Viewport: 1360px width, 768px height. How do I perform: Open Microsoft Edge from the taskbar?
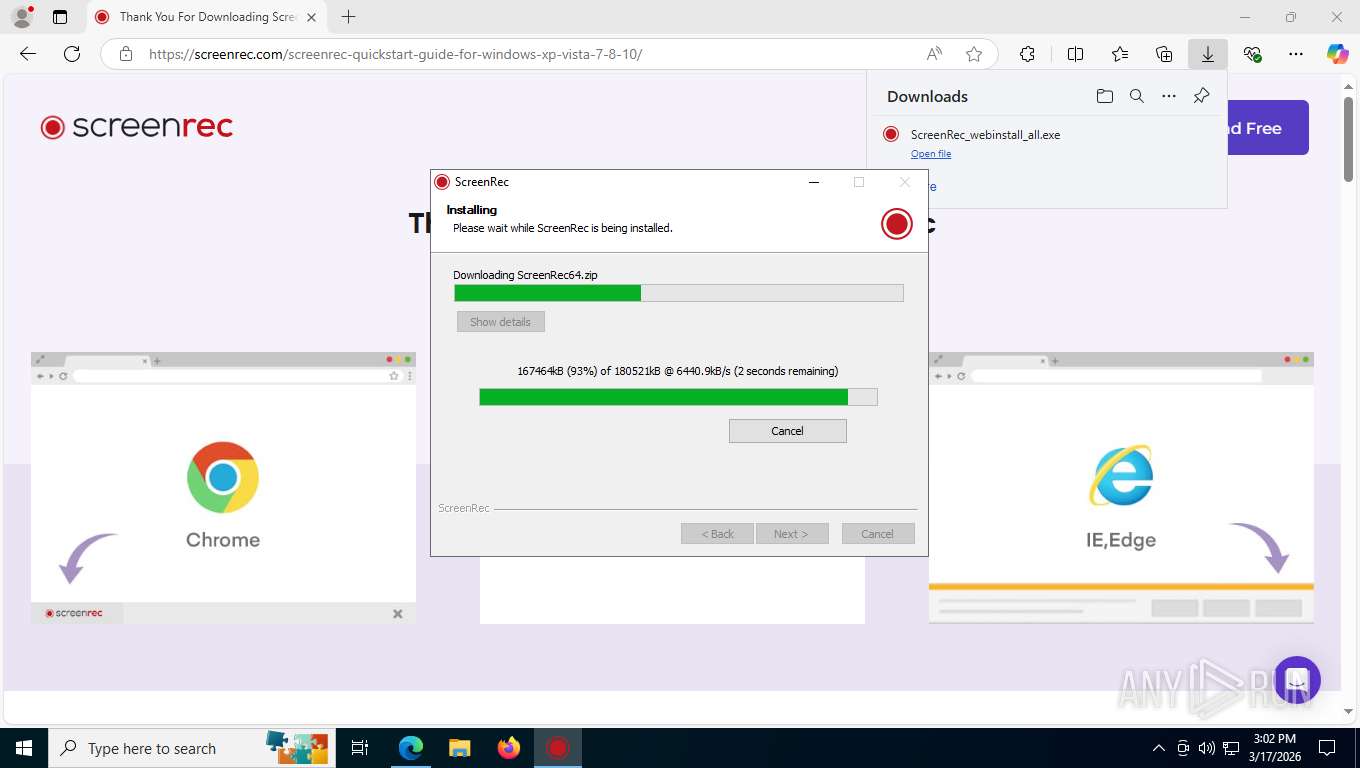[x=411, y=748]
